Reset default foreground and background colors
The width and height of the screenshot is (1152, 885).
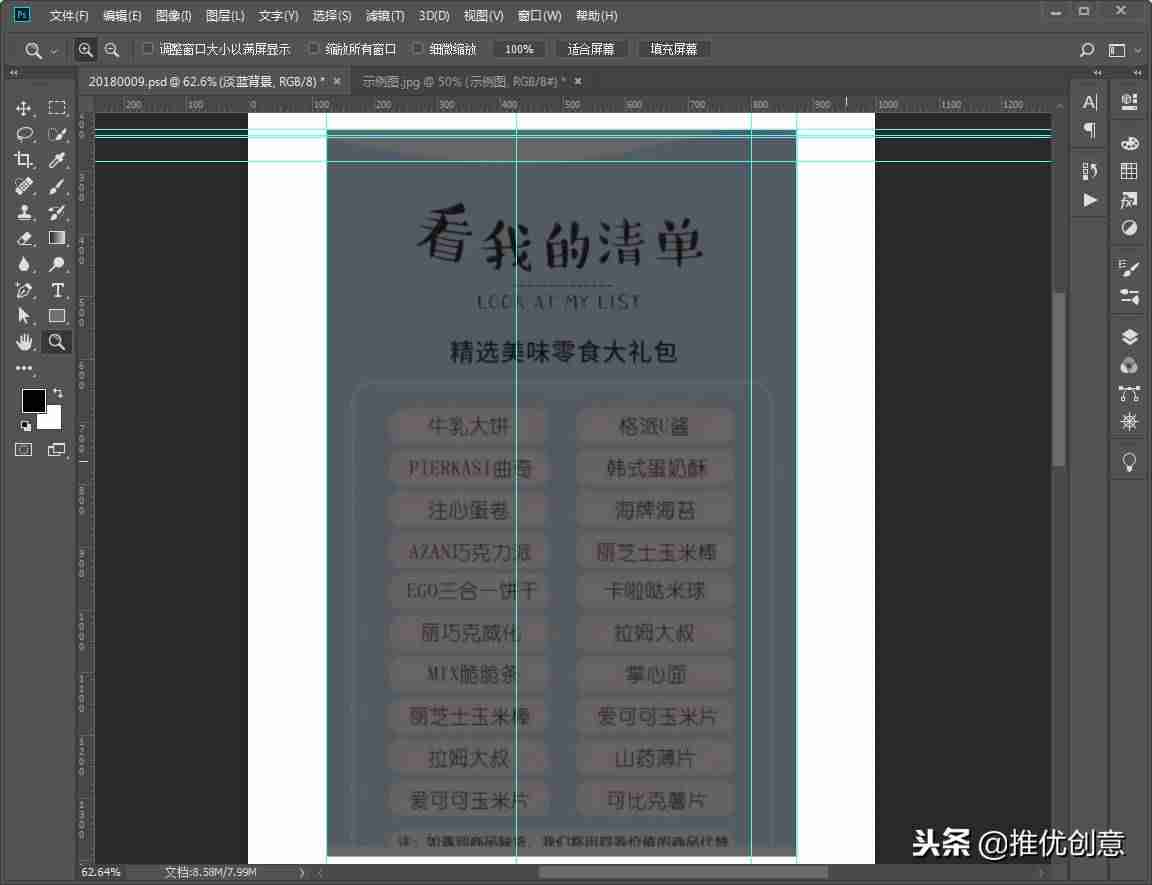(x=26, y=425)
